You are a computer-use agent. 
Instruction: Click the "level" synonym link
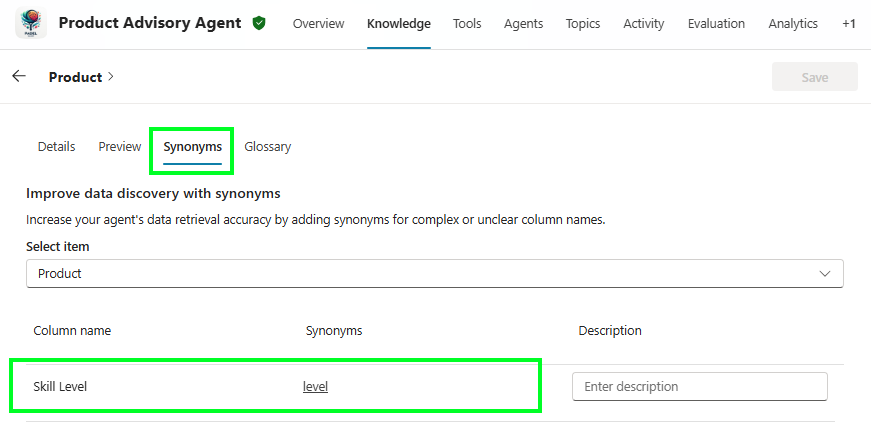point(315,387)
